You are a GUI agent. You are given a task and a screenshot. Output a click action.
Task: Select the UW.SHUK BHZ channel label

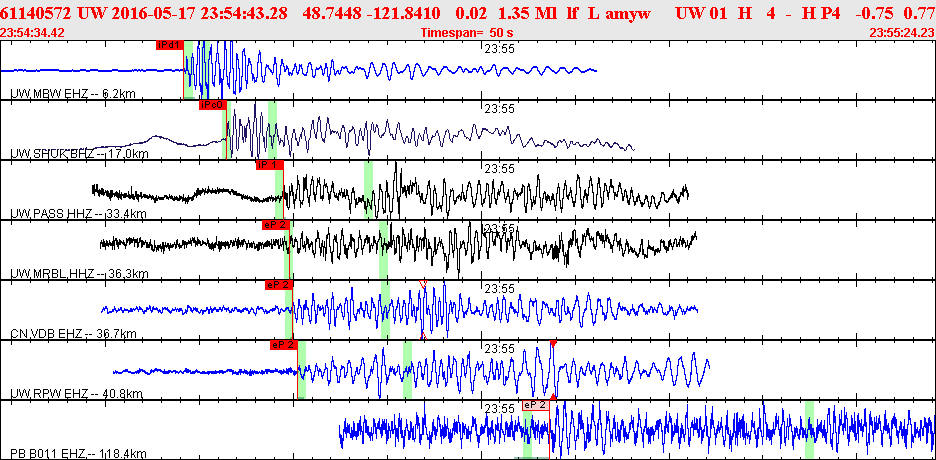coord(79,154)
